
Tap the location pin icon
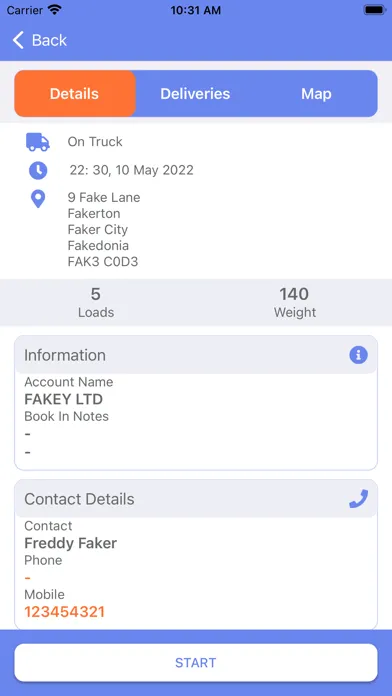click(x=38, y=199)
